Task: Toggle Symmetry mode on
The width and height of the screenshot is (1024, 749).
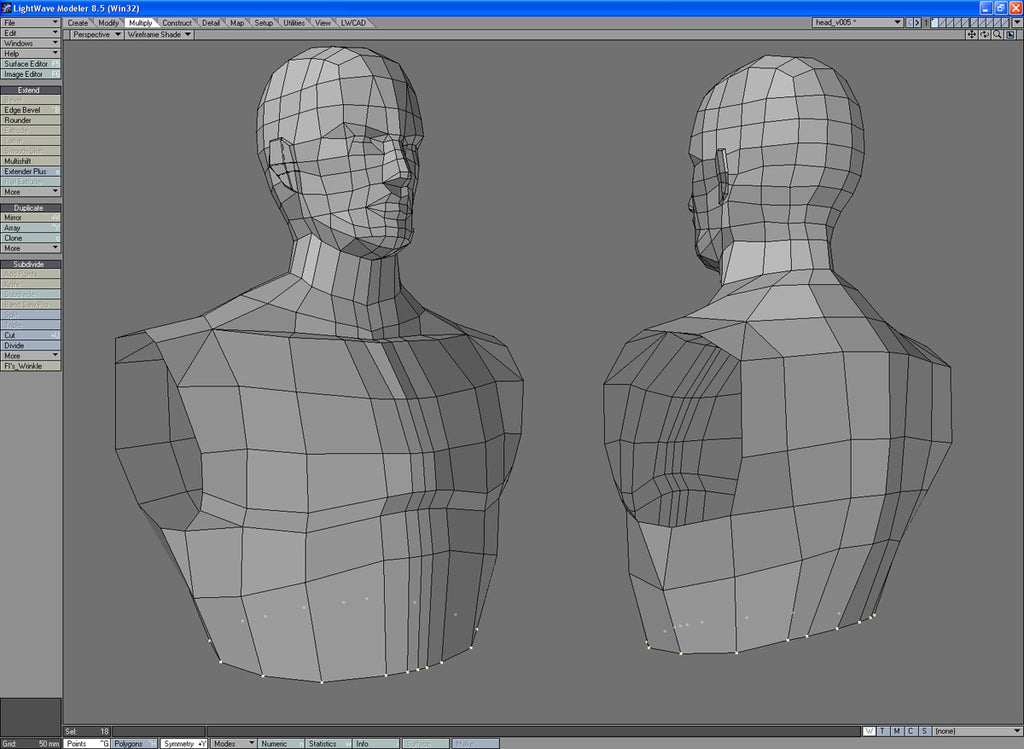Action: [x=184, y=744]
